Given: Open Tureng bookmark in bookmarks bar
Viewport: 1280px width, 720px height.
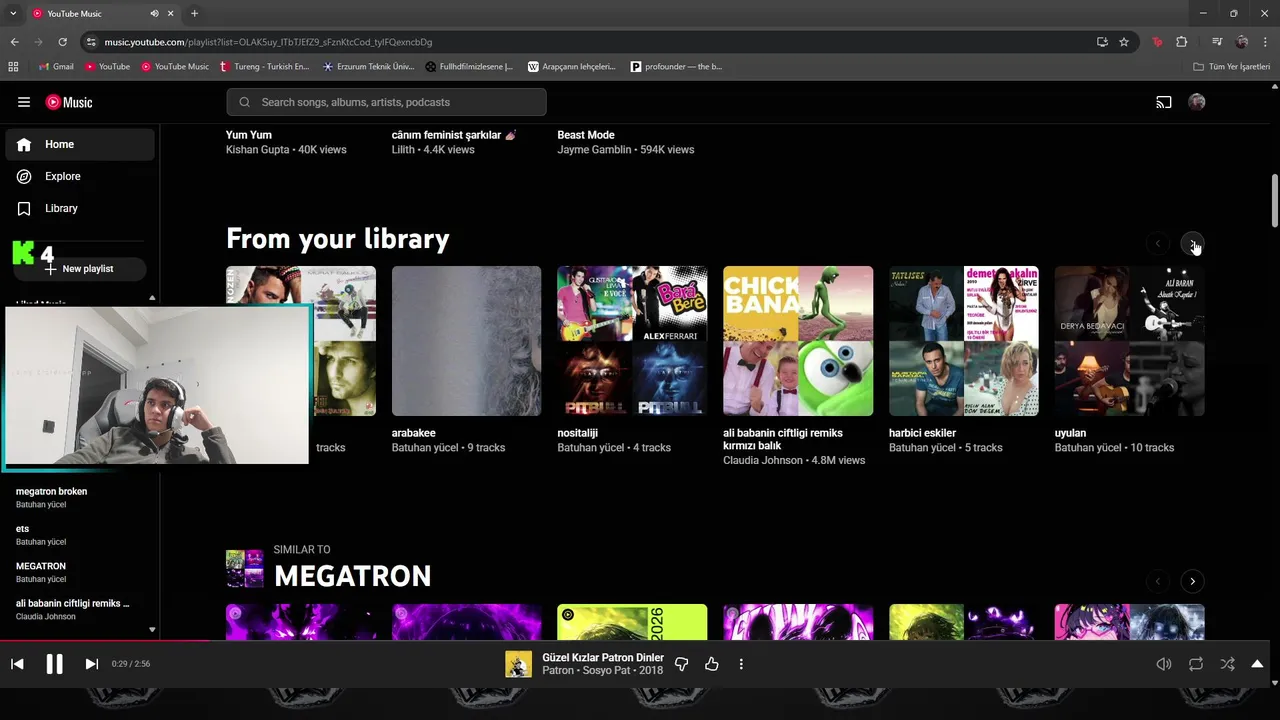Looking at the screenshot, I should [265, 67].
